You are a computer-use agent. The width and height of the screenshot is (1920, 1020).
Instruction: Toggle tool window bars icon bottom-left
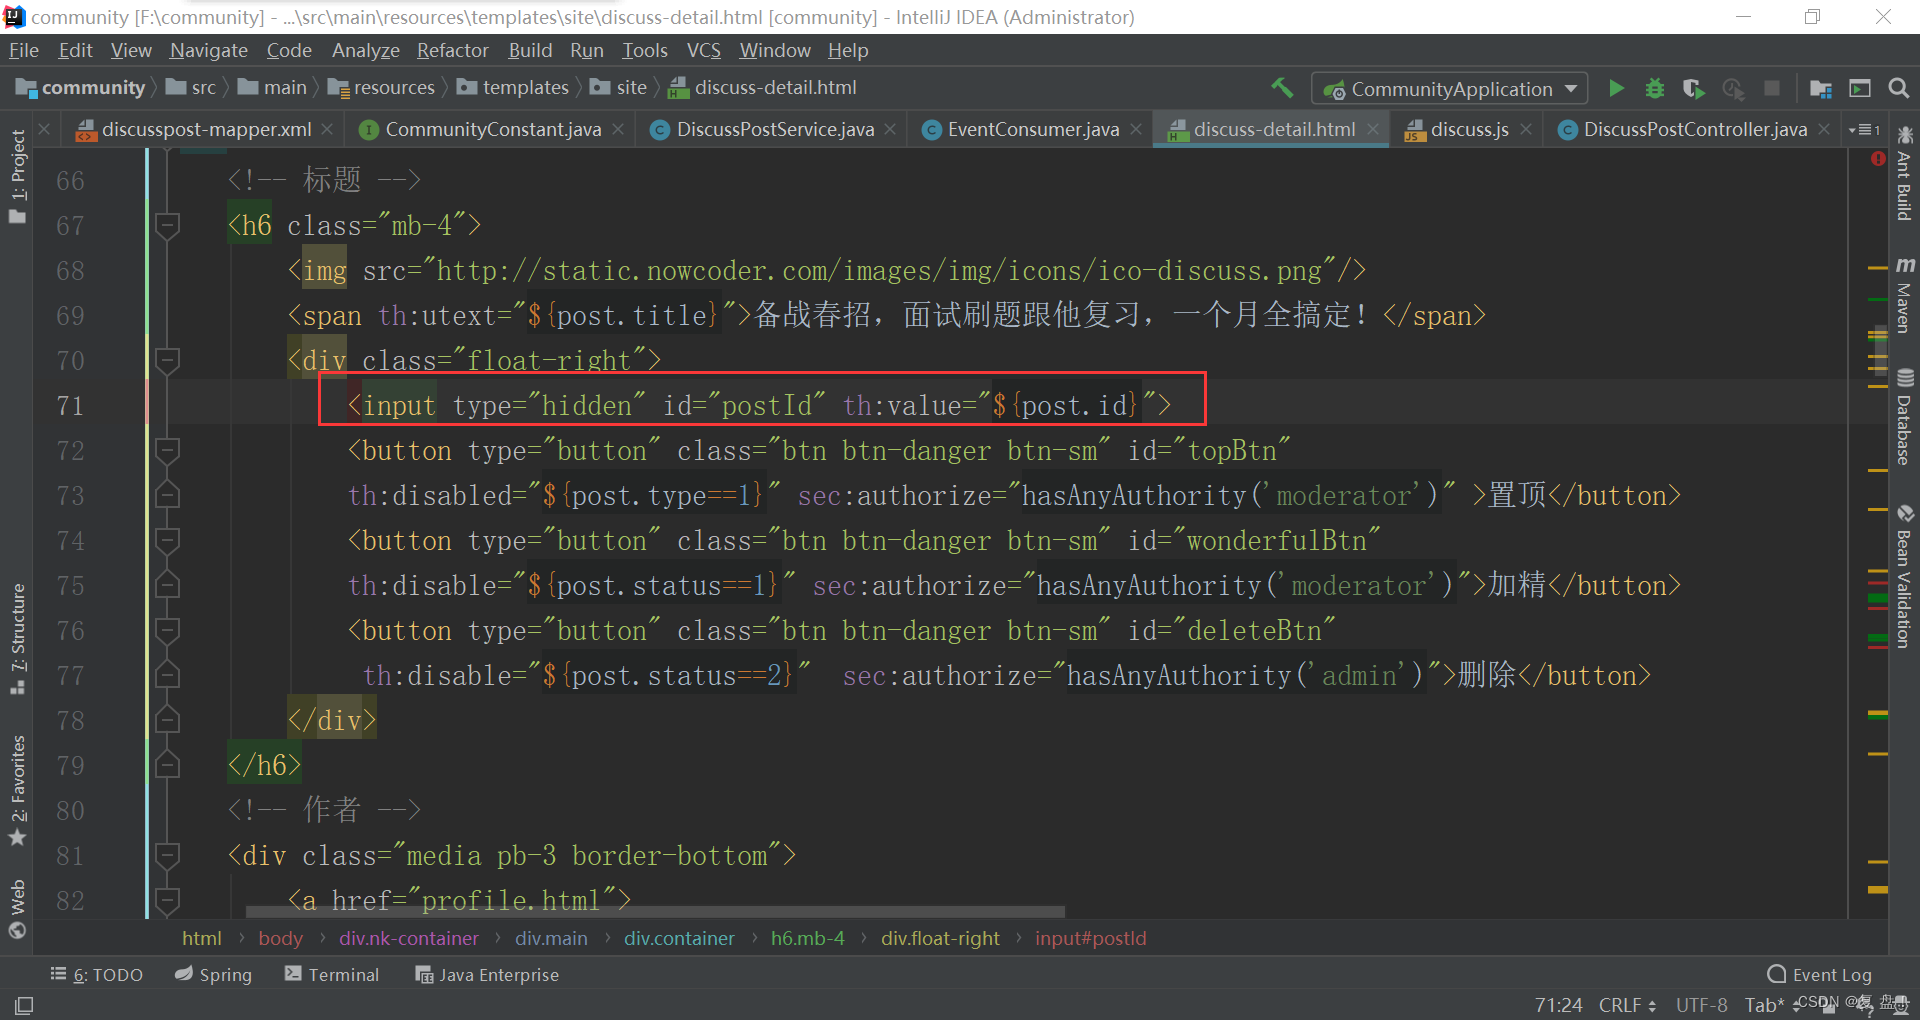(24, 1005)
